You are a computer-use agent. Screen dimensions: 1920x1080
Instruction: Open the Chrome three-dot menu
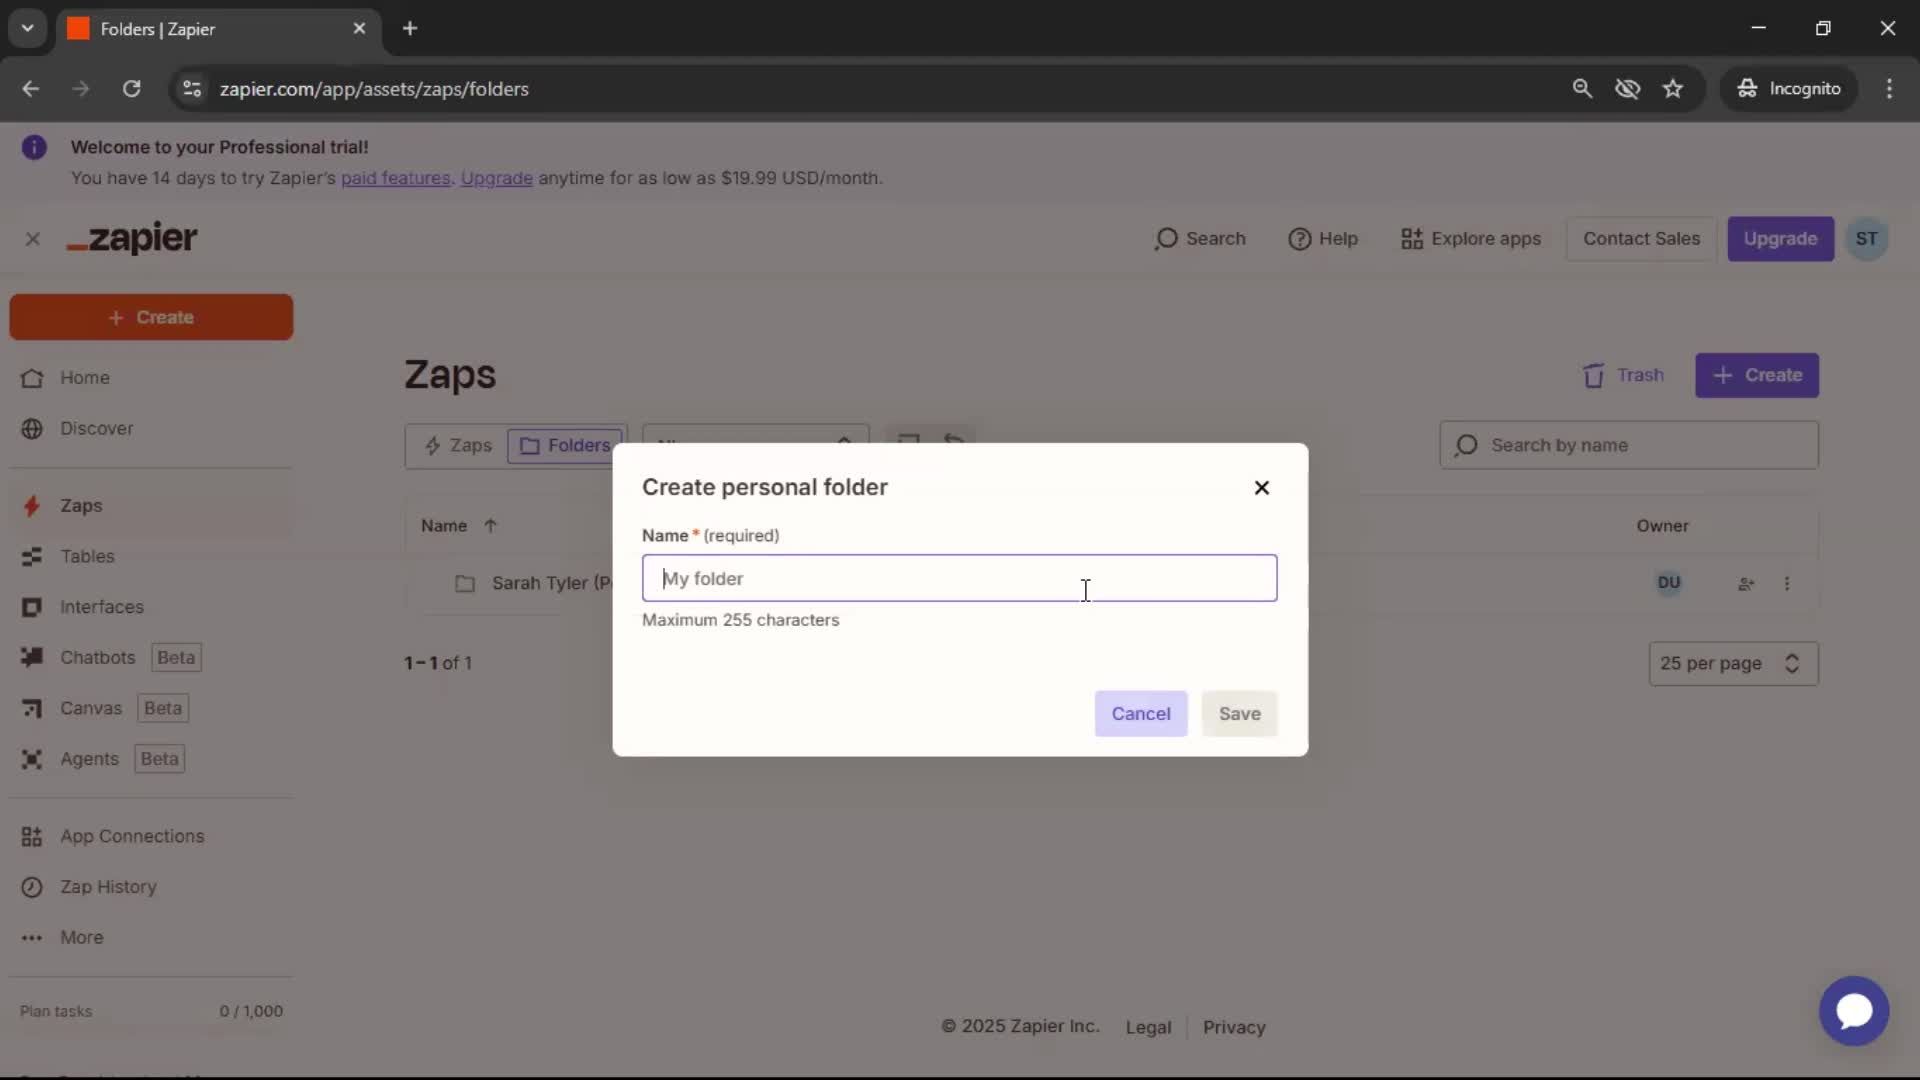(1889, 89)
